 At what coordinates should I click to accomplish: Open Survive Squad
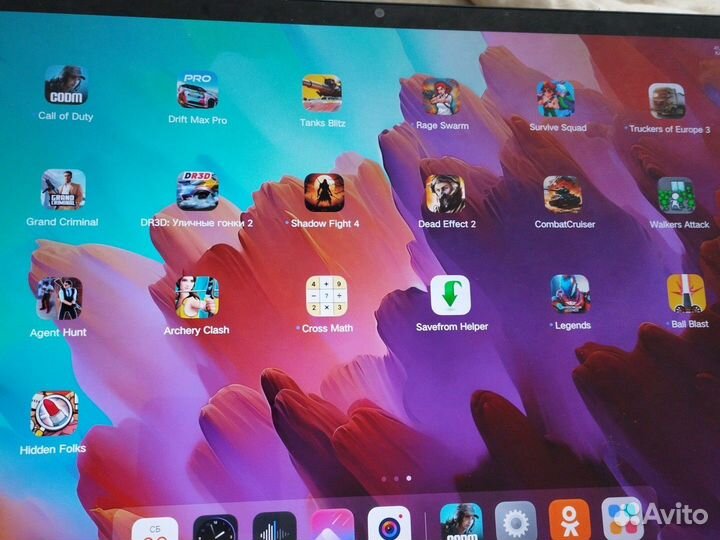[x=556, y=99]
